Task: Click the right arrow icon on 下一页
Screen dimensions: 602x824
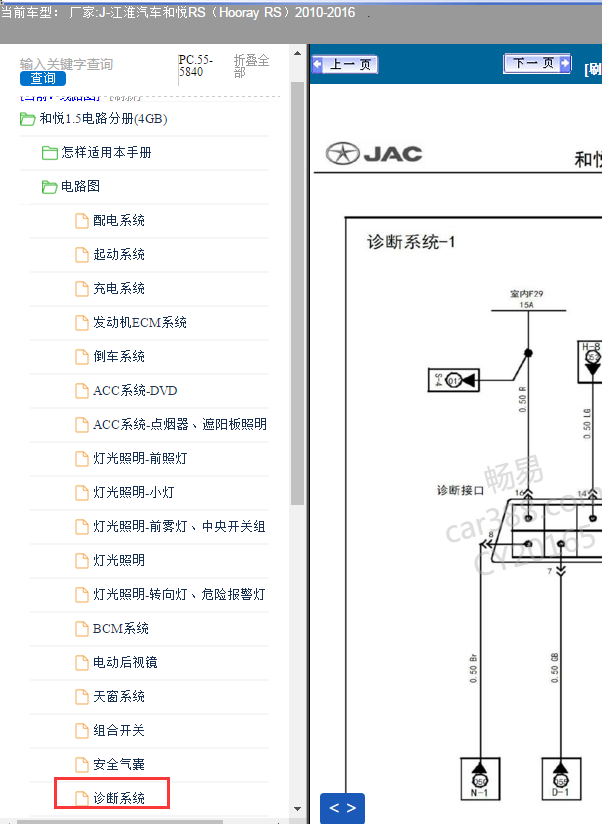Action: [565, 64]
